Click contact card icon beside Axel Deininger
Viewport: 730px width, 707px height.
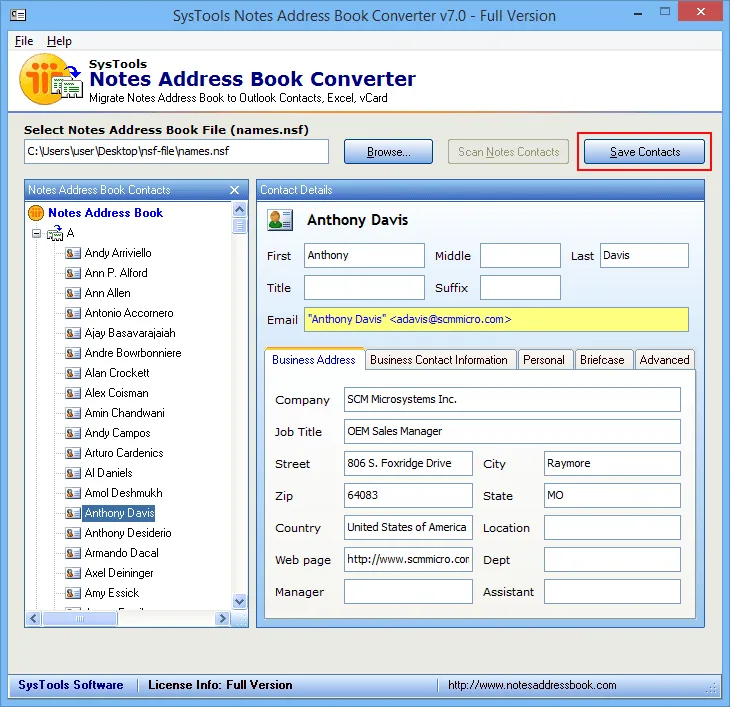point(73,573)
